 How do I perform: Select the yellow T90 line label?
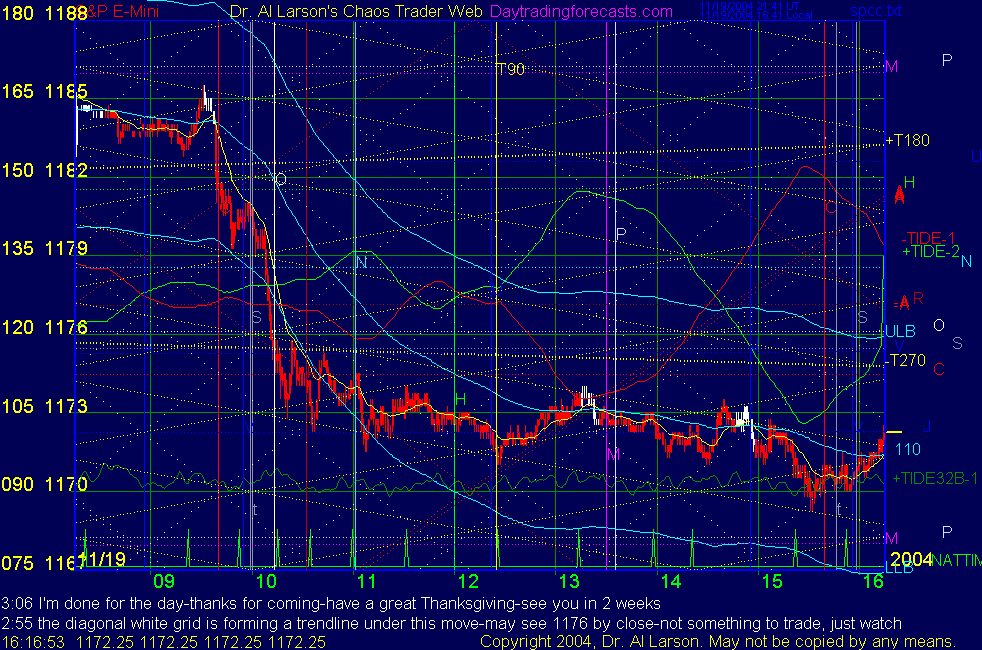pos(510,69)
